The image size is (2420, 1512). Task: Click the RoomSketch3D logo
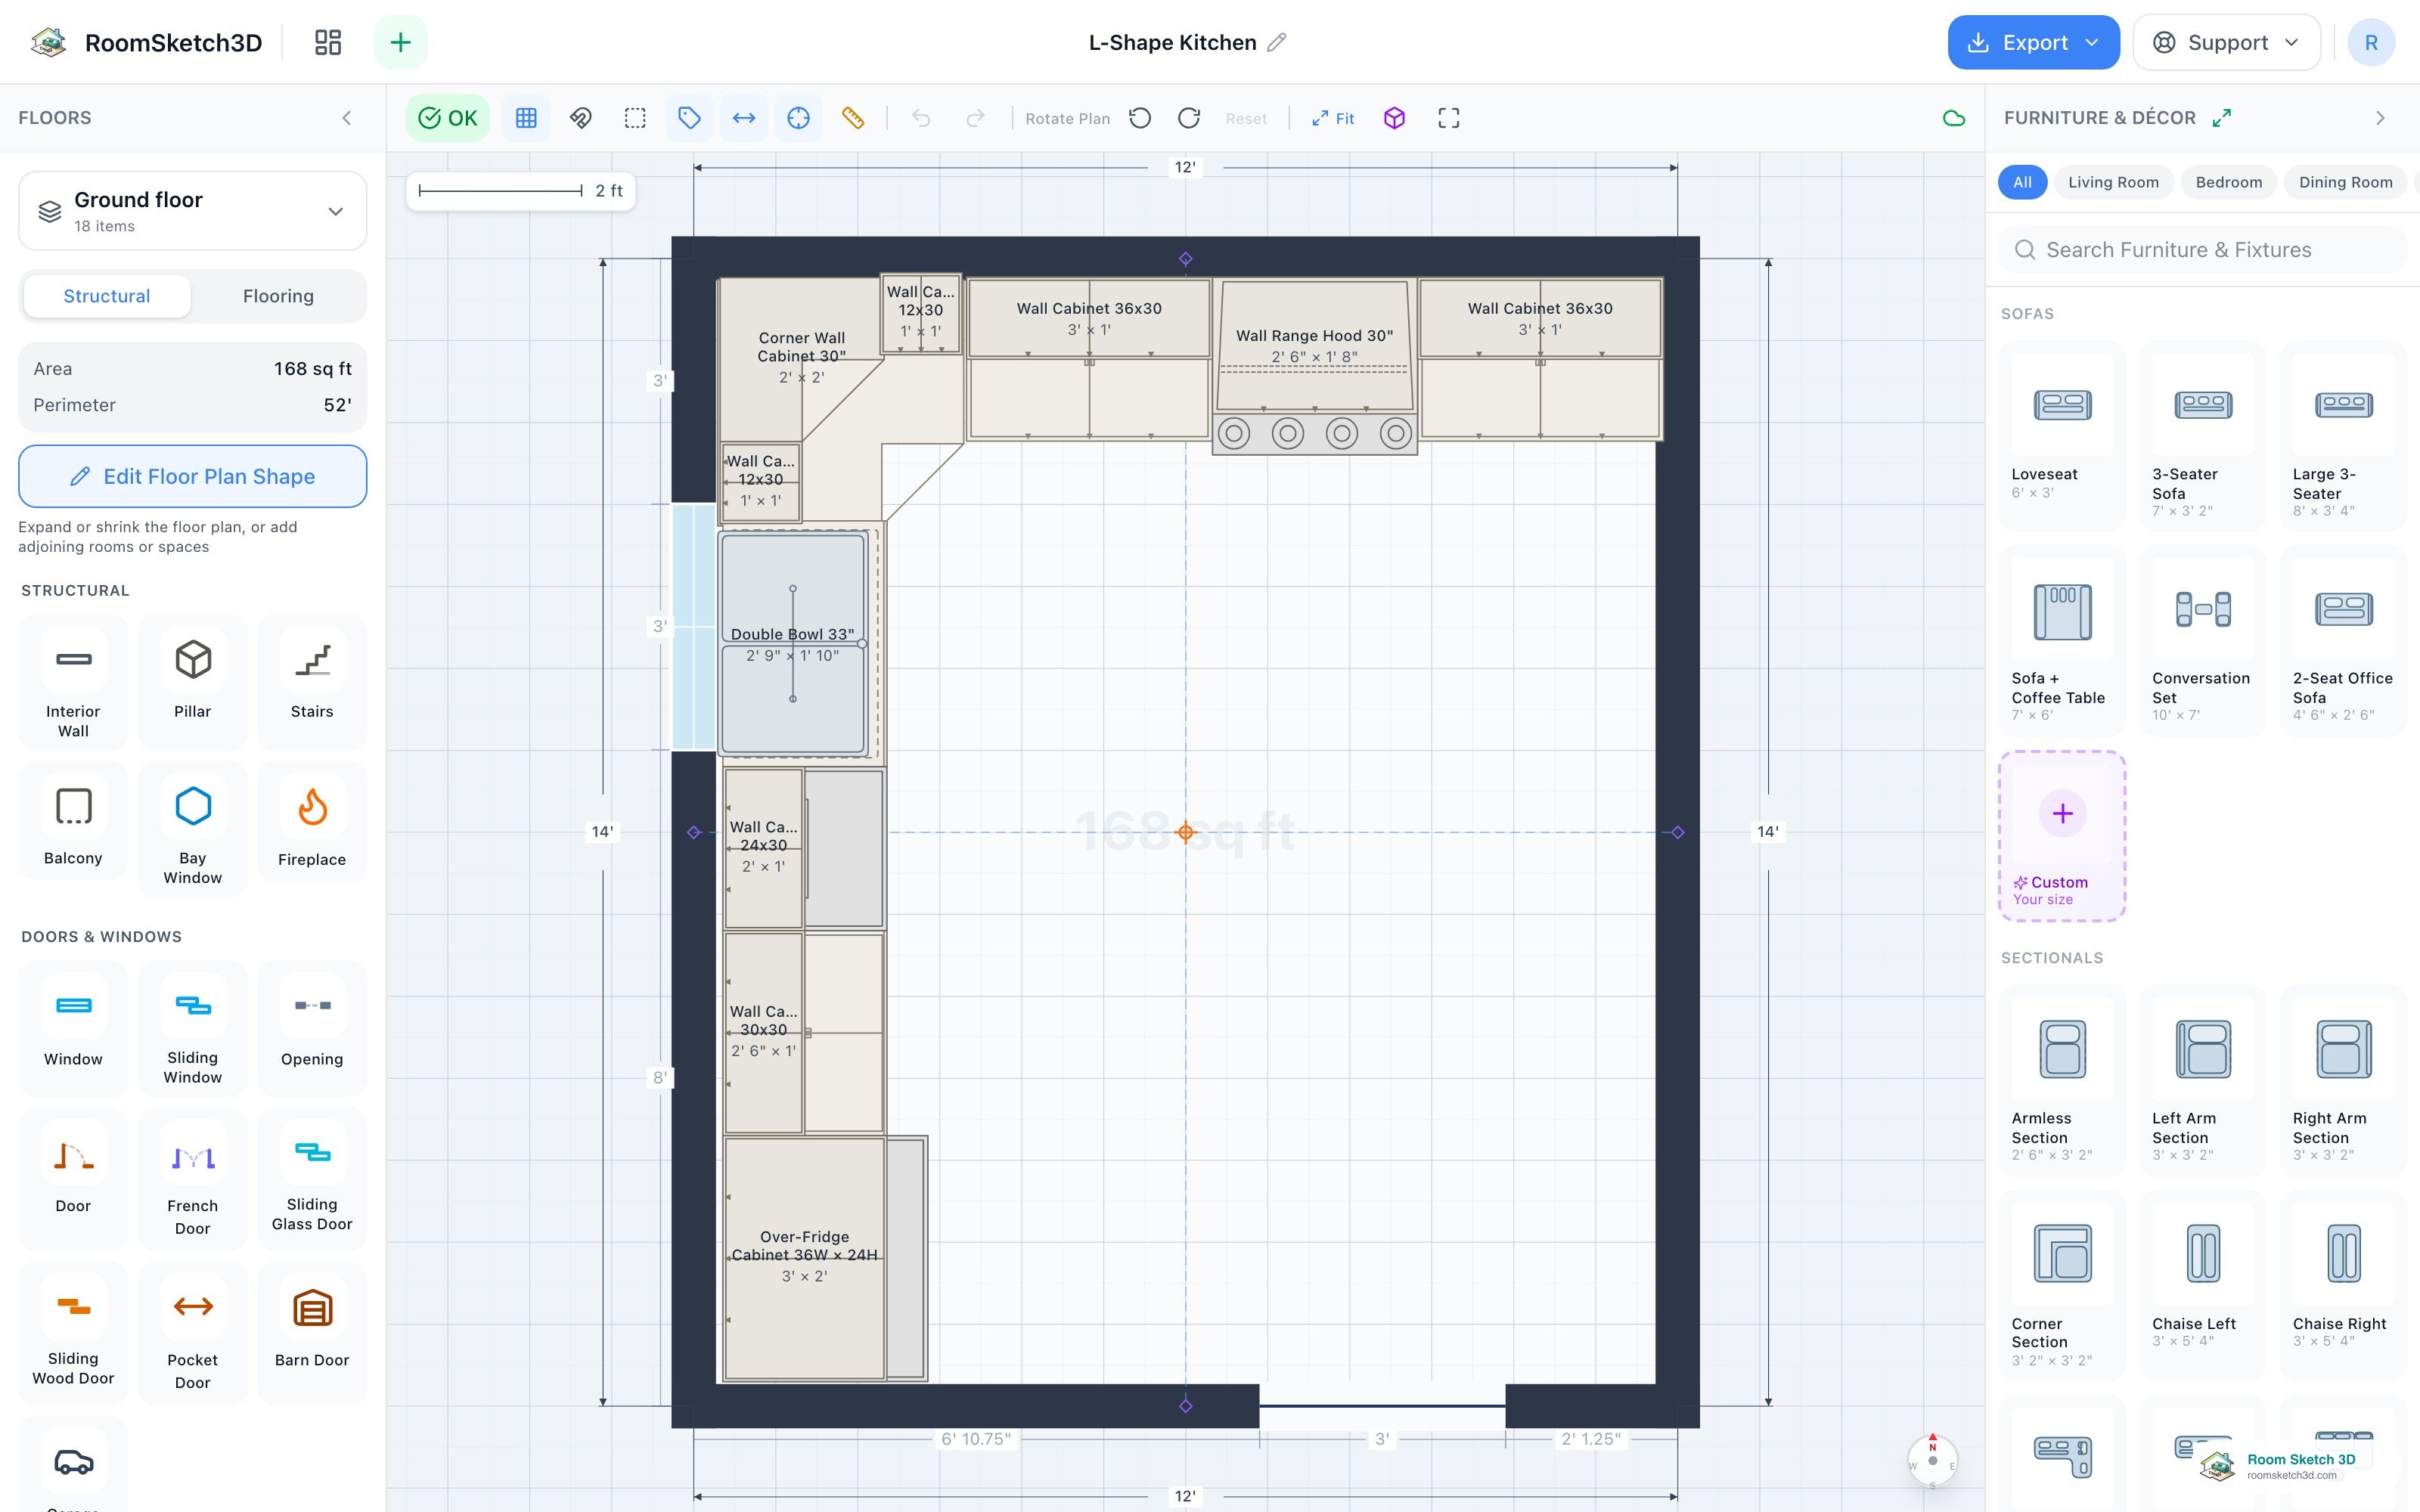[146, 42]
